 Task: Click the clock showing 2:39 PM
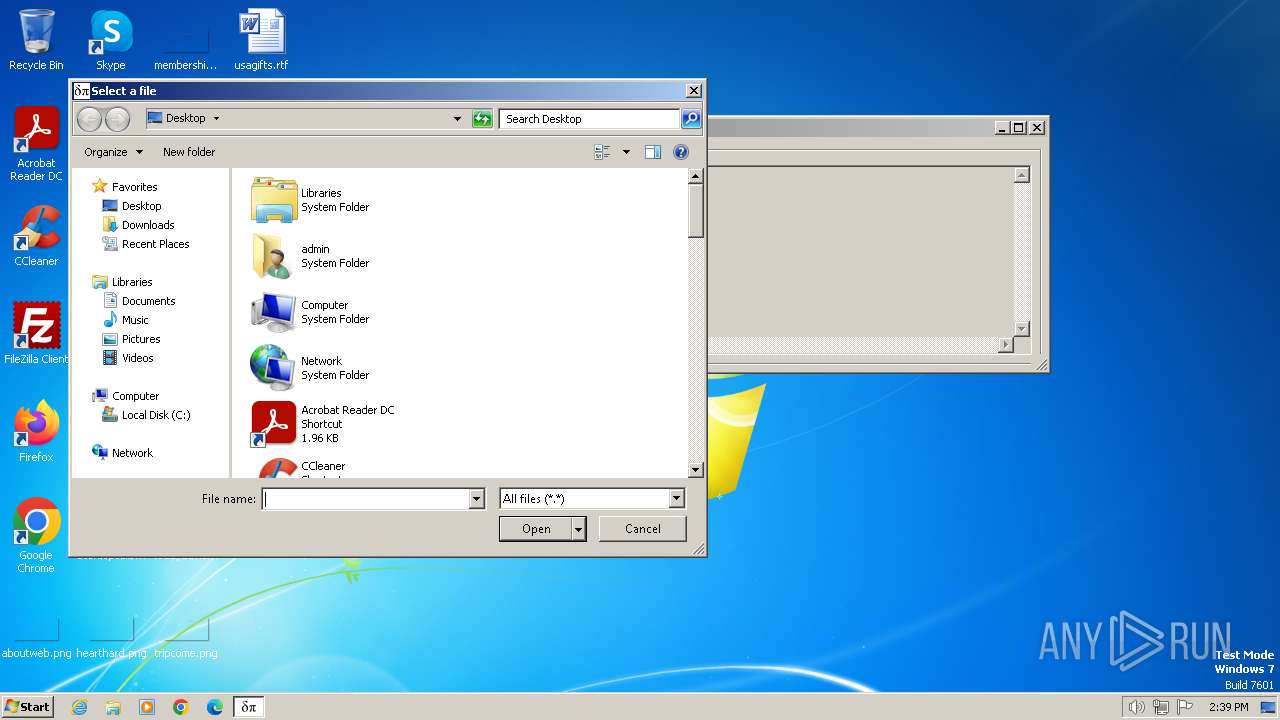coord(1229,707)
